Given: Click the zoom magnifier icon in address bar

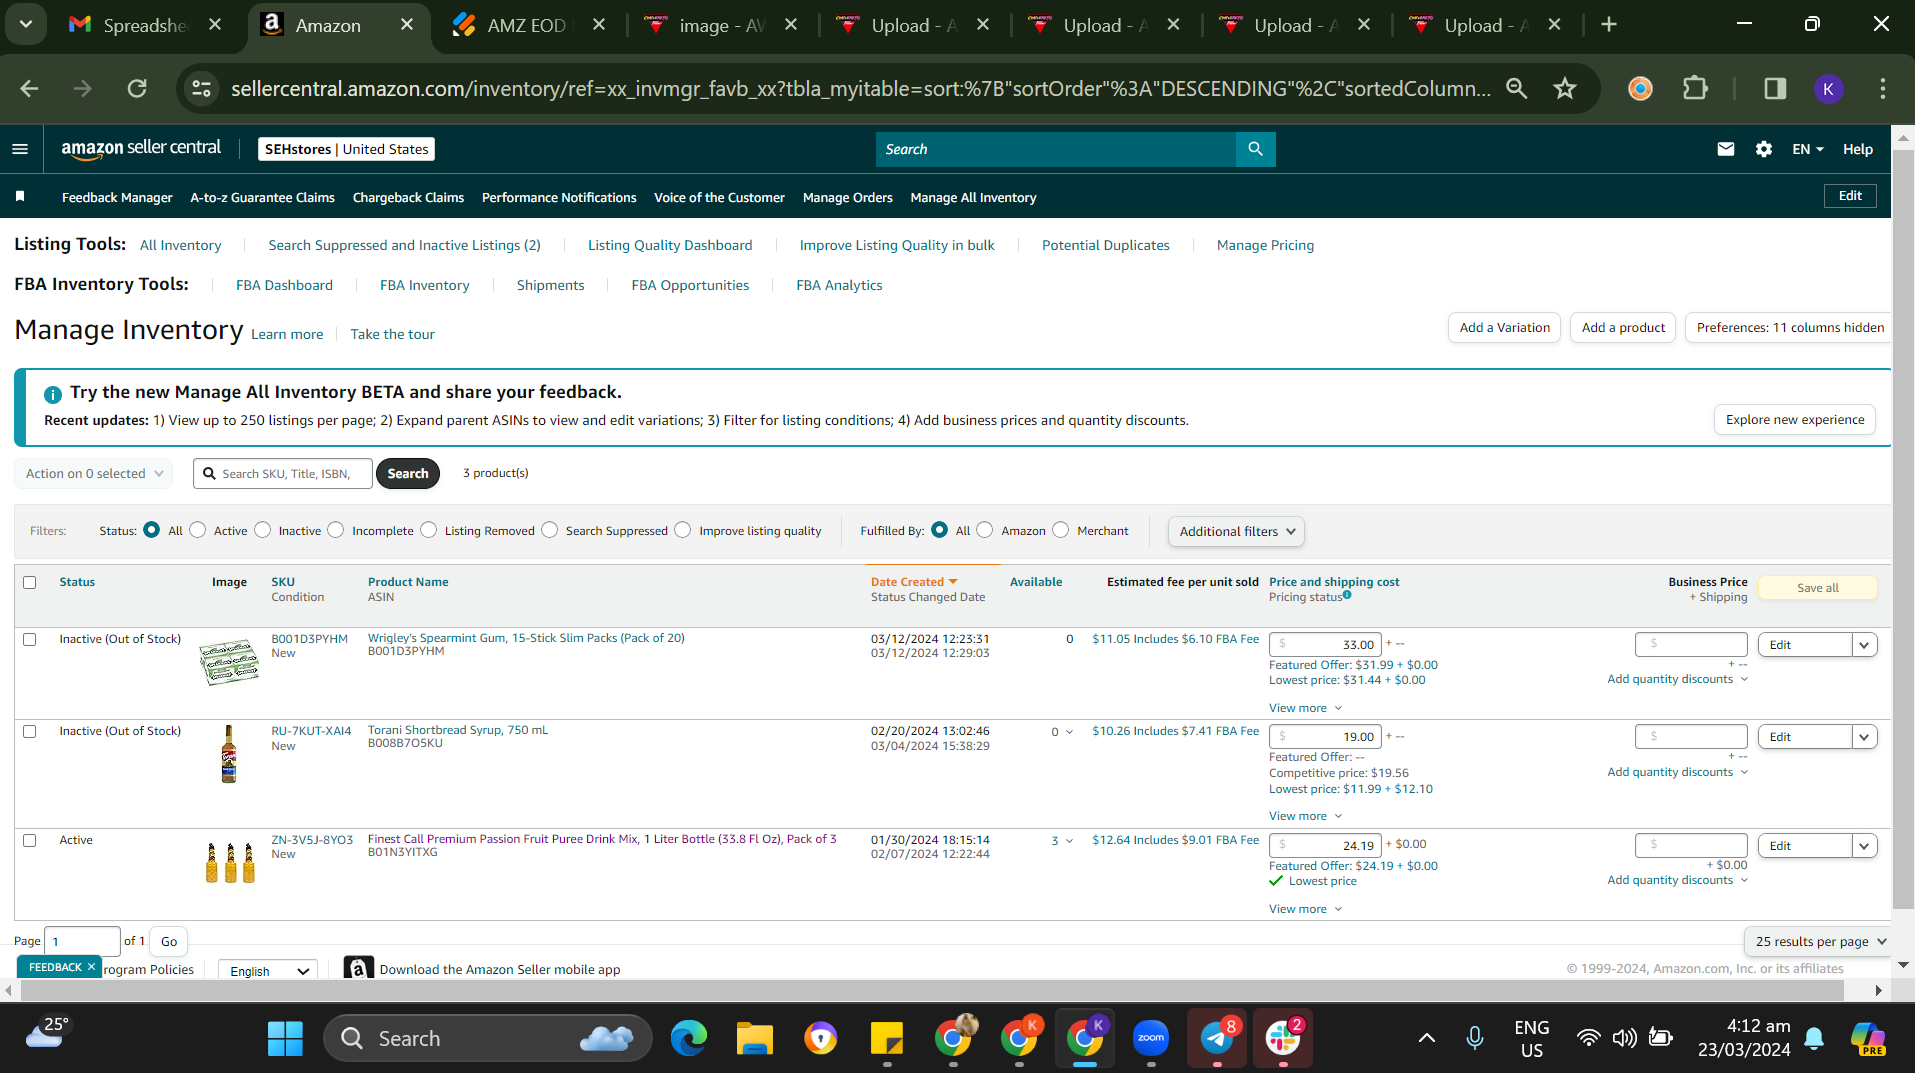Looking at the screenshot, I should tap(1516, 89).
